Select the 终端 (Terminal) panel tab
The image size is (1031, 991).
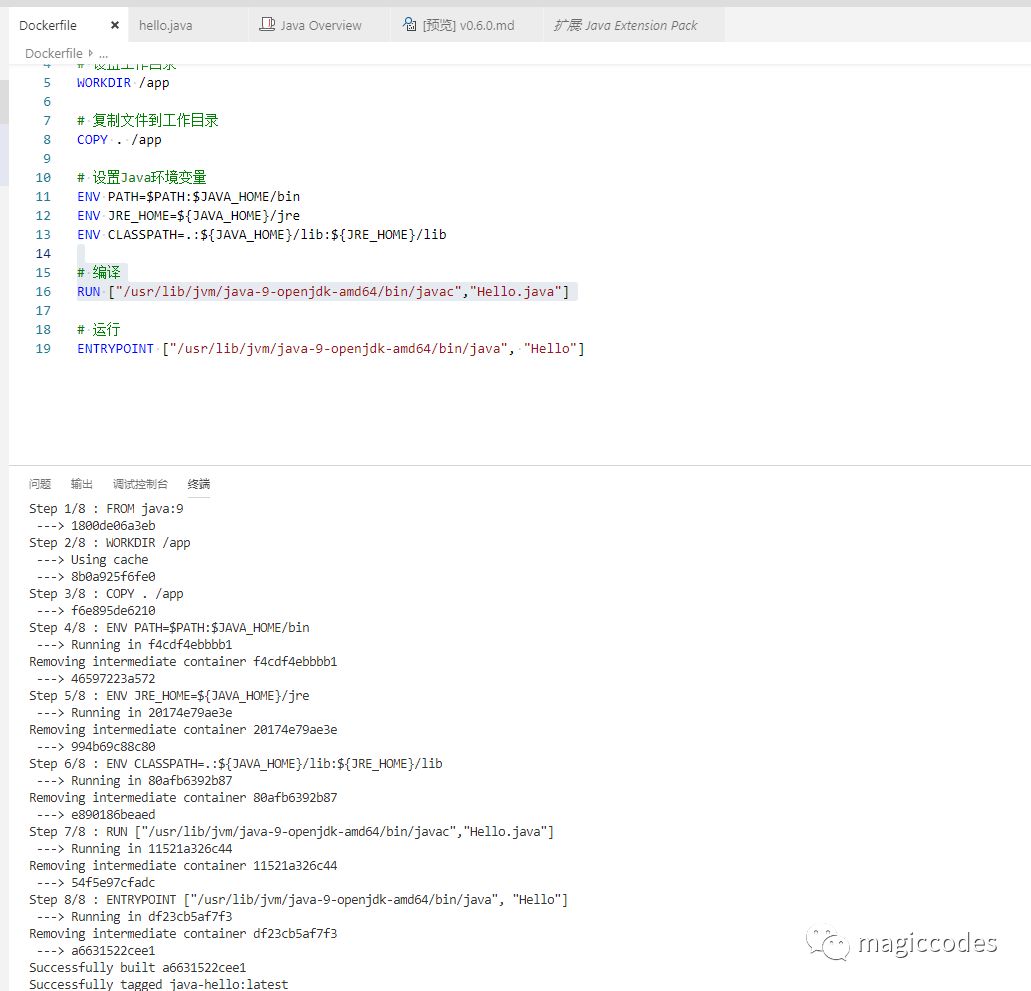[199, 484]
